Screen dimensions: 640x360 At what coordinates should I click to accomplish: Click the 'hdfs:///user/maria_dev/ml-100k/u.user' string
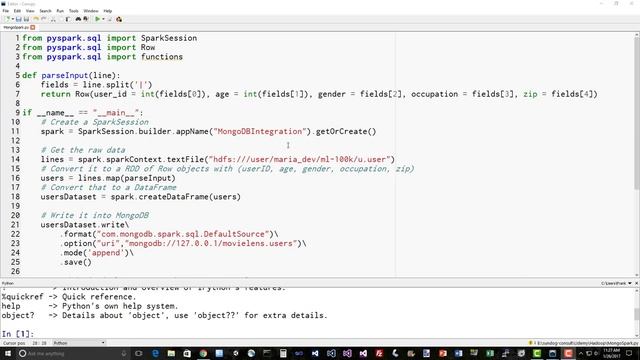[x=302, y=159]
